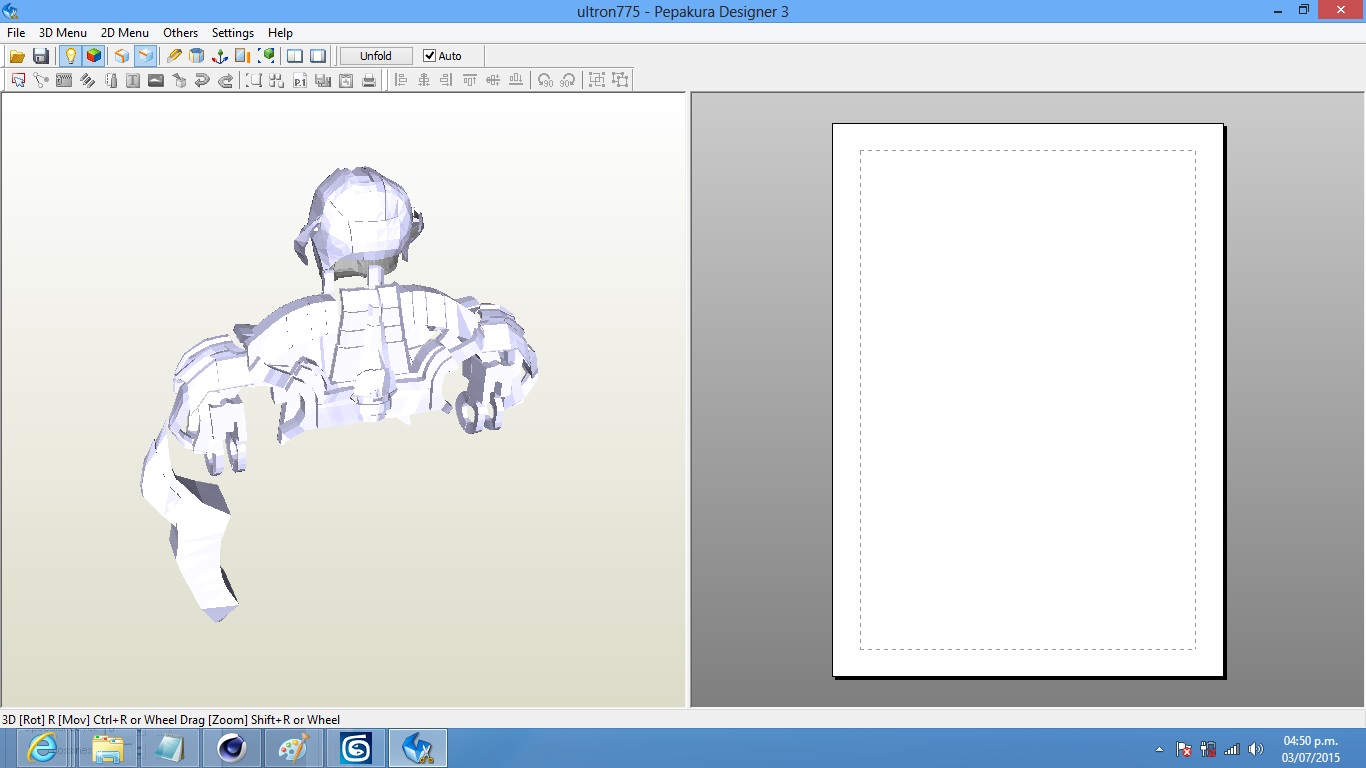The height and width of the screenshot is (768, 1366).
Task: Click the Unfold button
Action: click(376, 56)
